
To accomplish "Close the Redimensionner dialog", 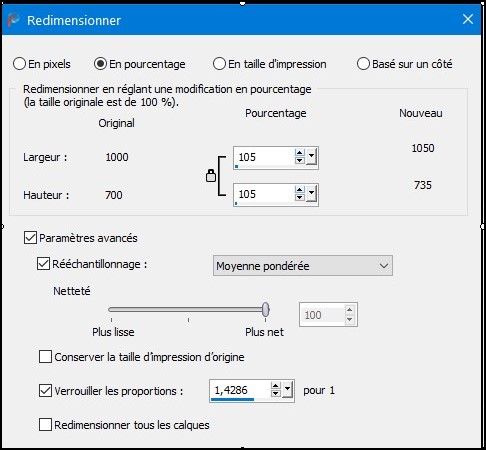I will pos(468,19).
